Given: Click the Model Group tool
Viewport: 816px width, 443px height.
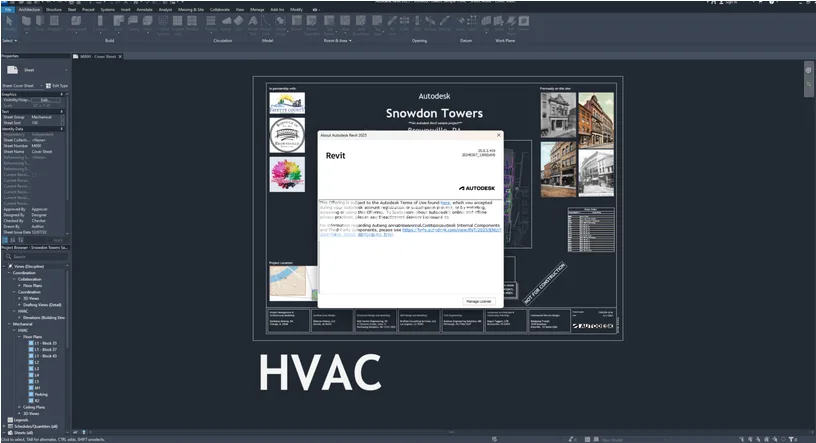Looking at the screenshot, I should point(280,23).
